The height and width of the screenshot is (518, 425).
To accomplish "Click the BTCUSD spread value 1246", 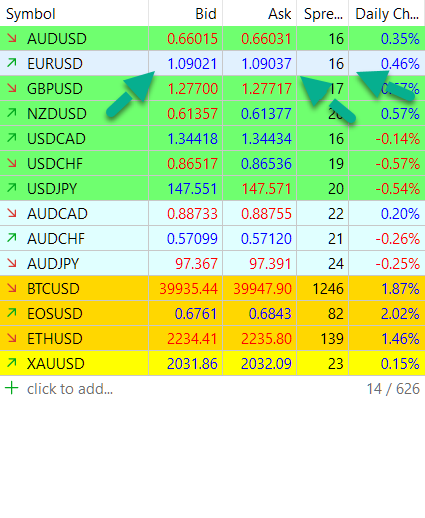I will coord(328,289).
